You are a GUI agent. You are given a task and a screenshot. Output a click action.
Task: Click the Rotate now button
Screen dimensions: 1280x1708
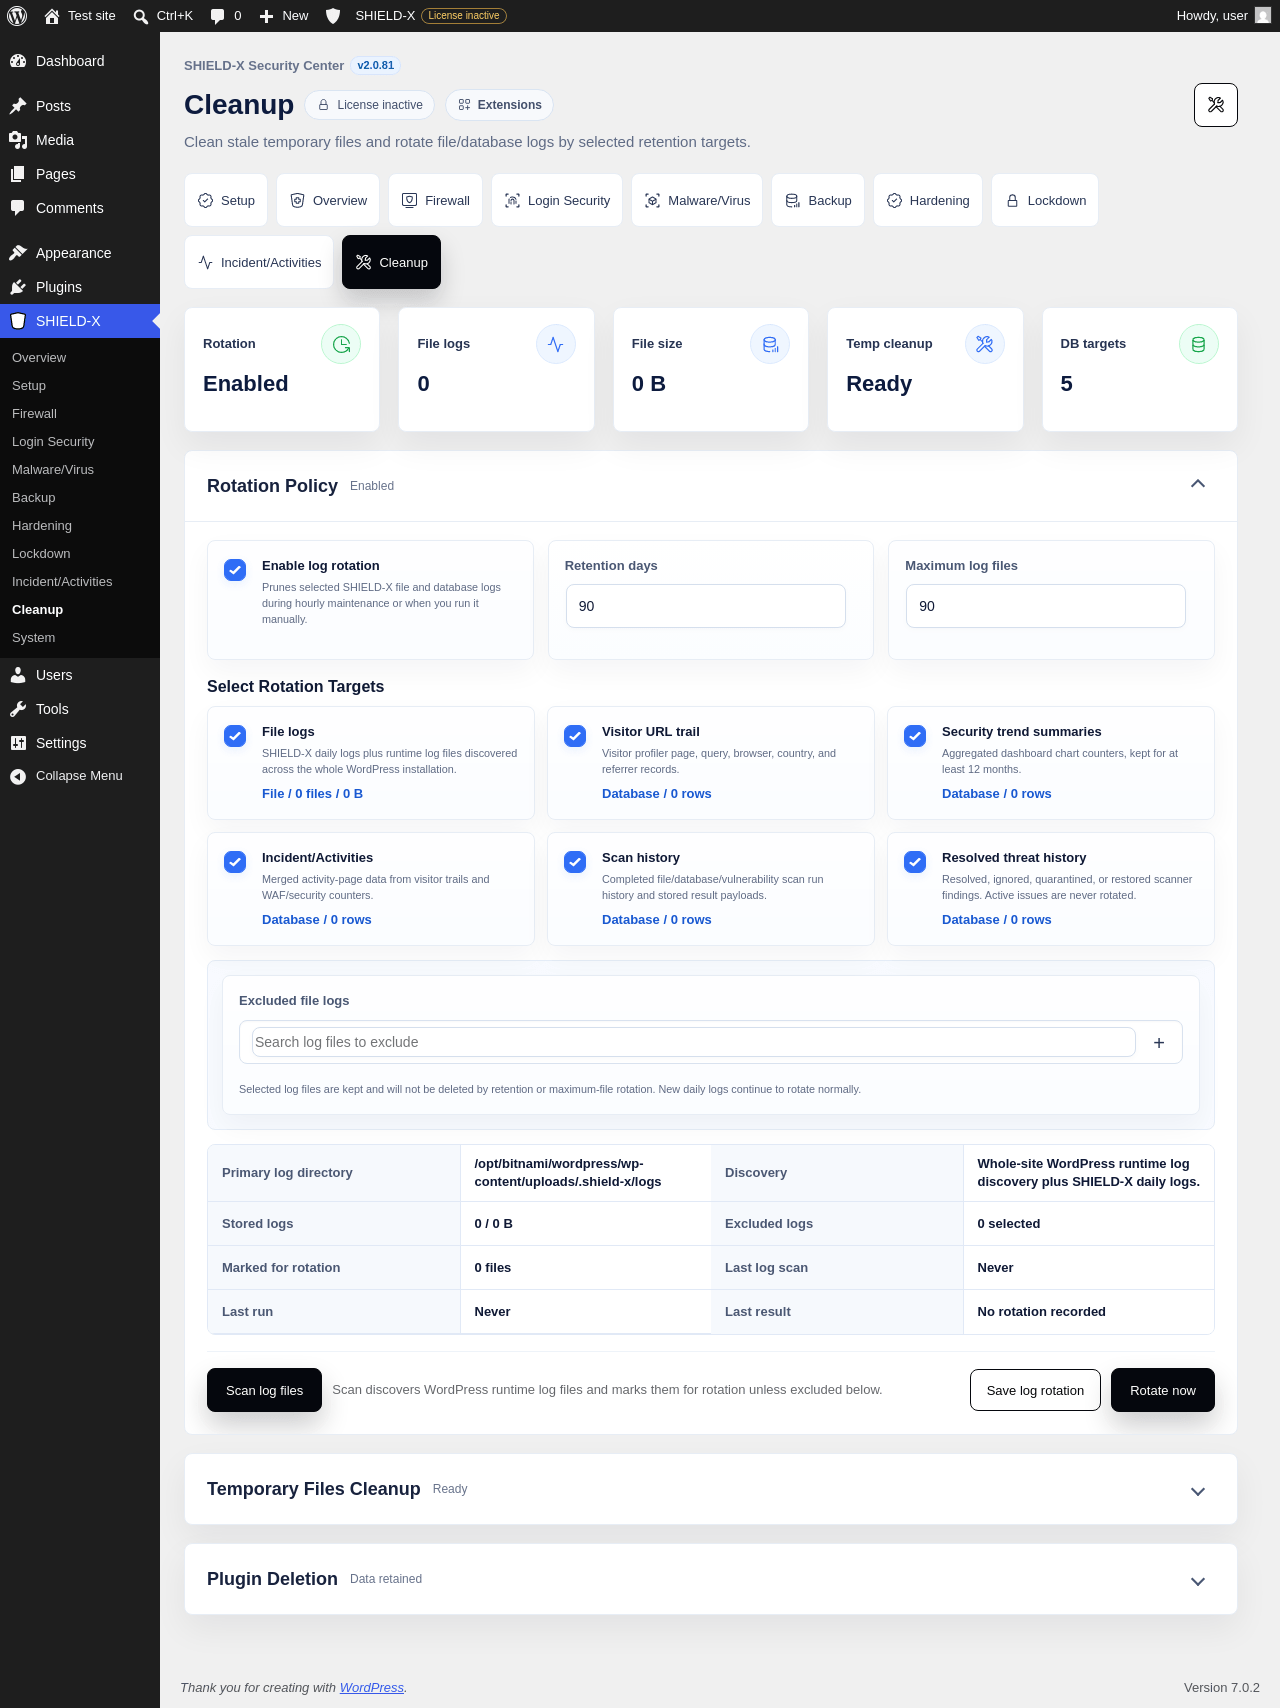pos(1163,1390)
